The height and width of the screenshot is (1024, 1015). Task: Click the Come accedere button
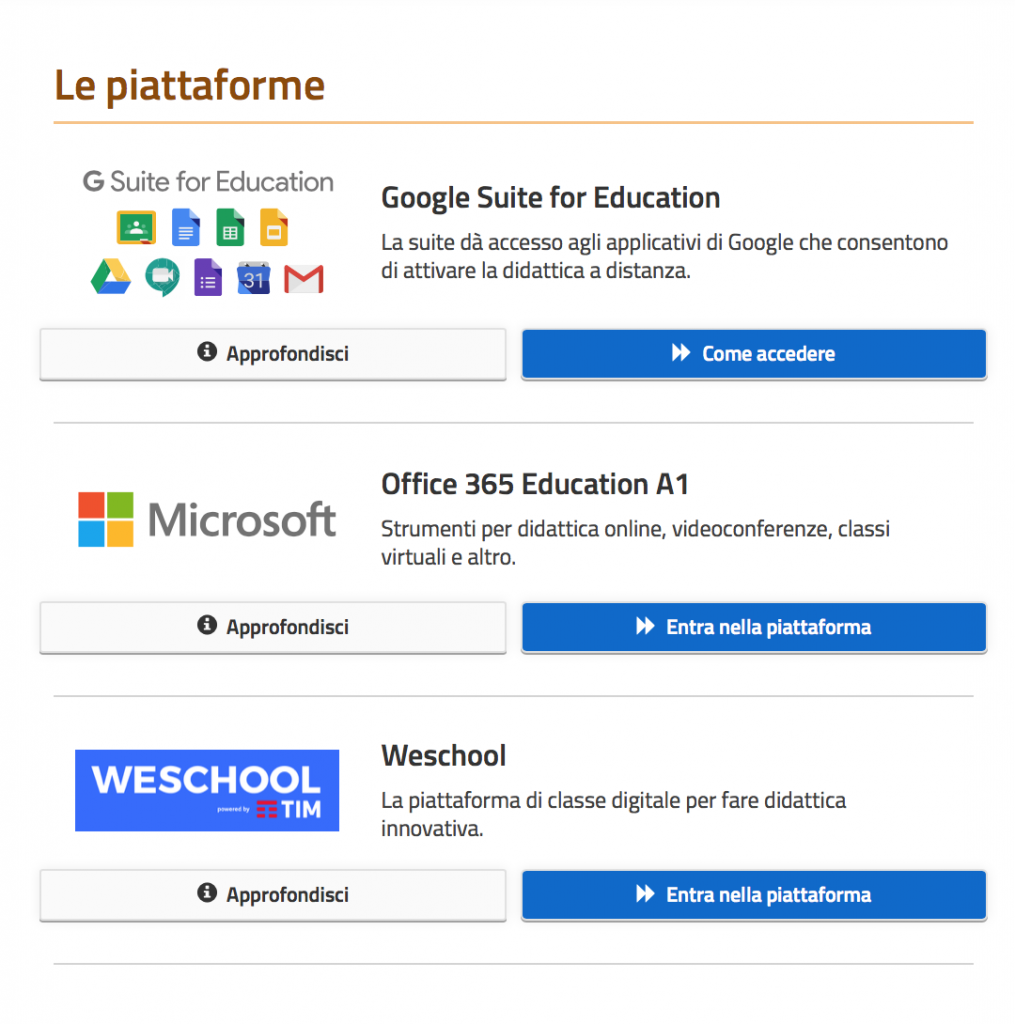pos(754,354)
